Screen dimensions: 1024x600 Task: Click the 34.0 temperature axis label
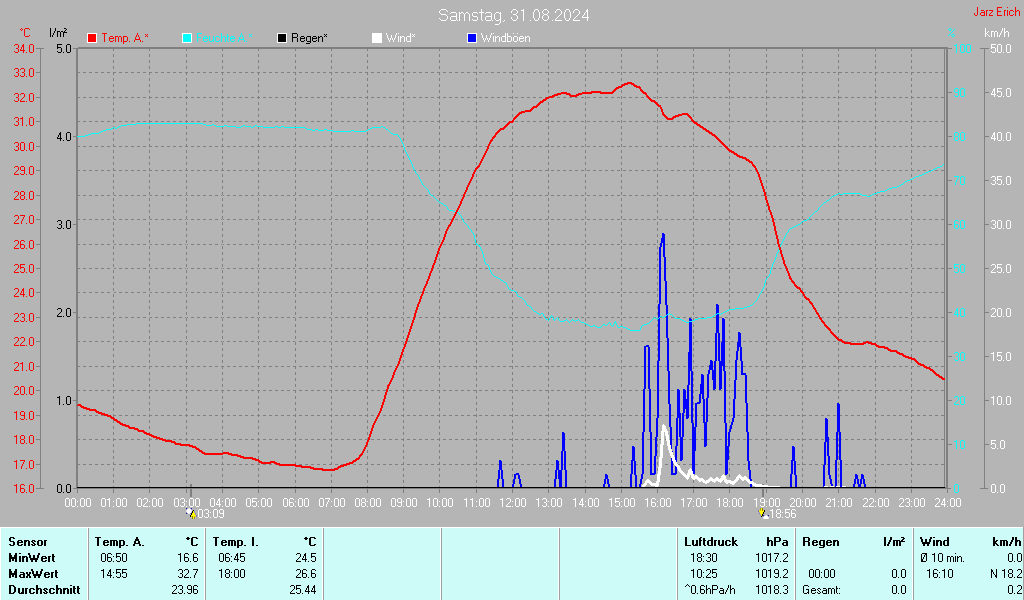(24, 48)
